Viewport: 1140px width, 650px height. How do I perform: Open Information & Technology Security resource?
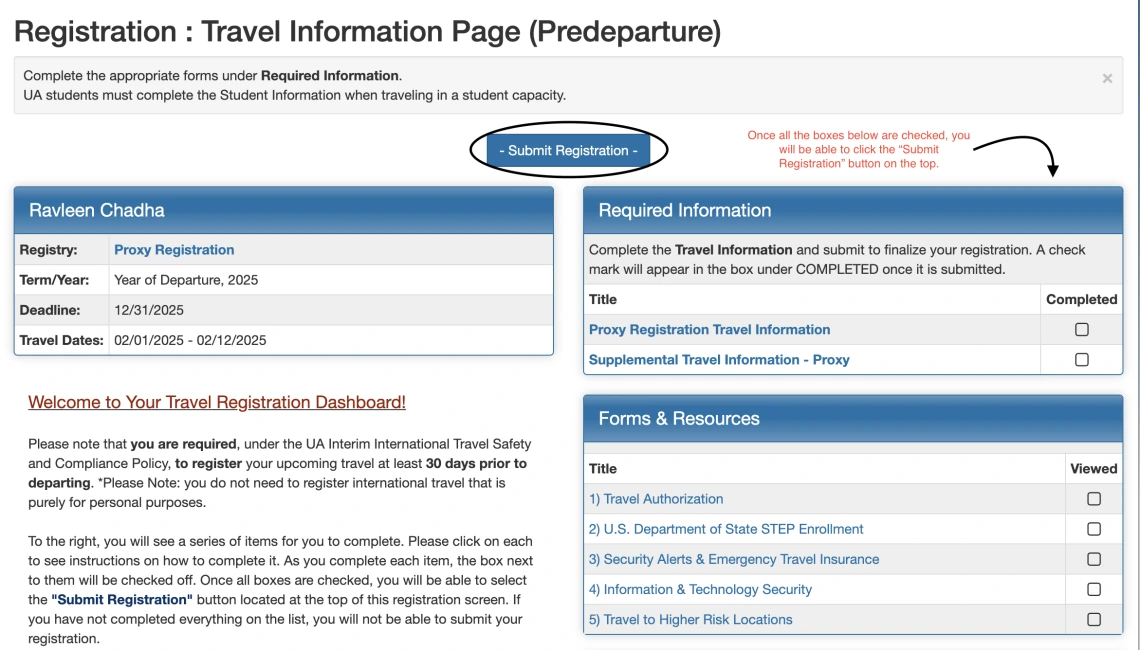[700, 590]
